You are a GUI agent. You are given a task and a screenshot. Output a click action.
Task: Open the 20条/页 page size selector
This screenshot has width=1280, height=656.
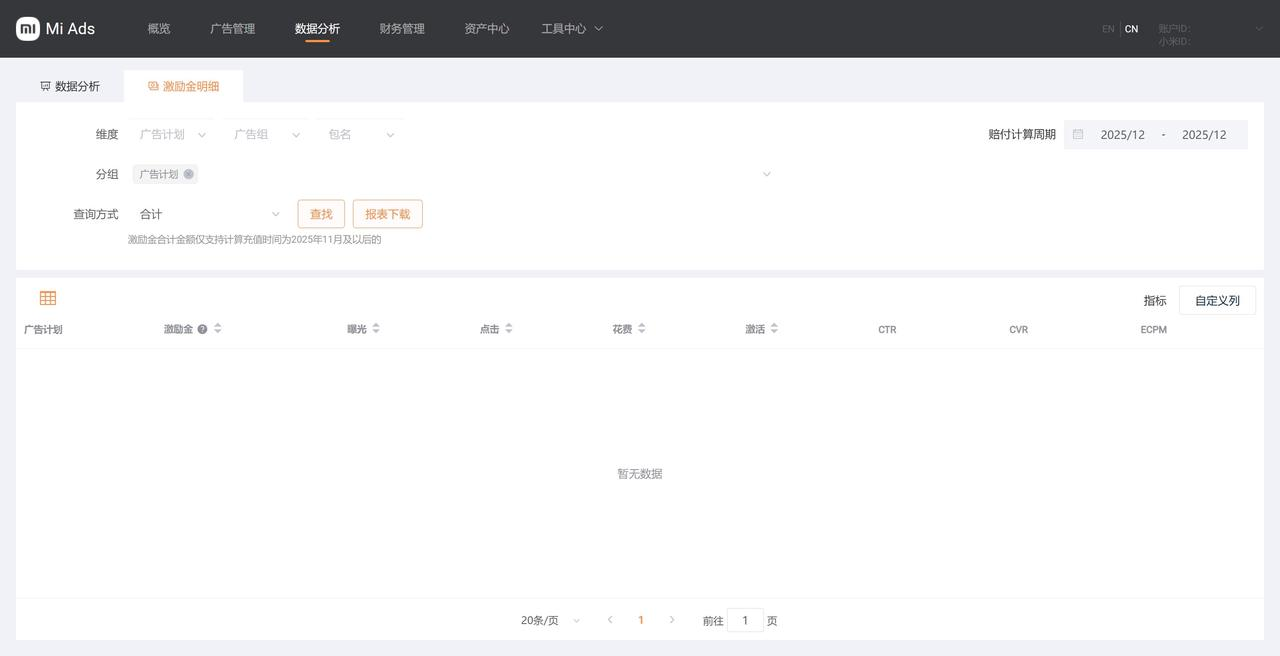point(550,620)
